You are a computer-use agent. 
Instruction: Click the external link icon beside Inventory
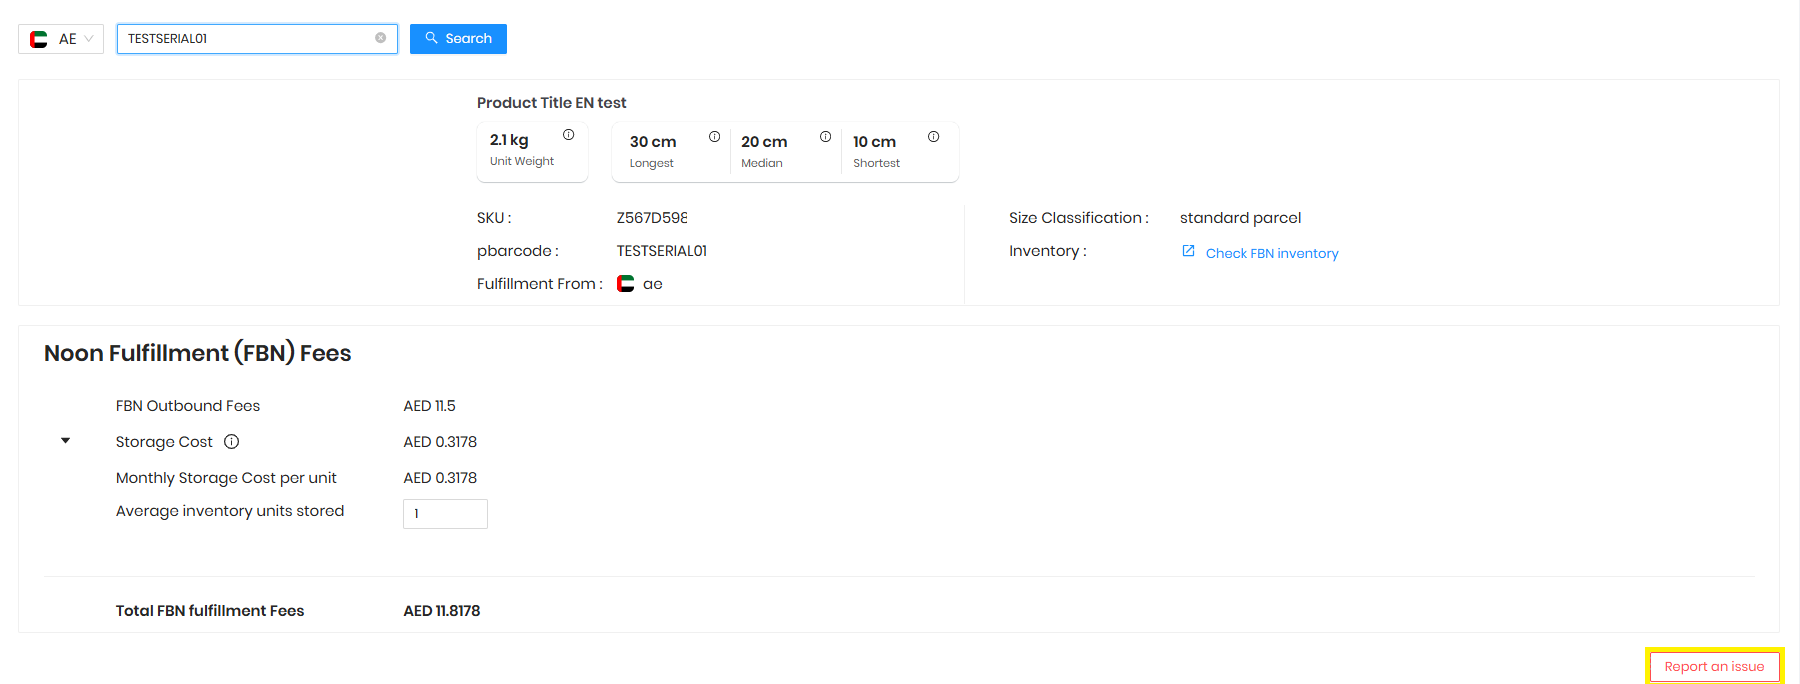point(1188,251)
